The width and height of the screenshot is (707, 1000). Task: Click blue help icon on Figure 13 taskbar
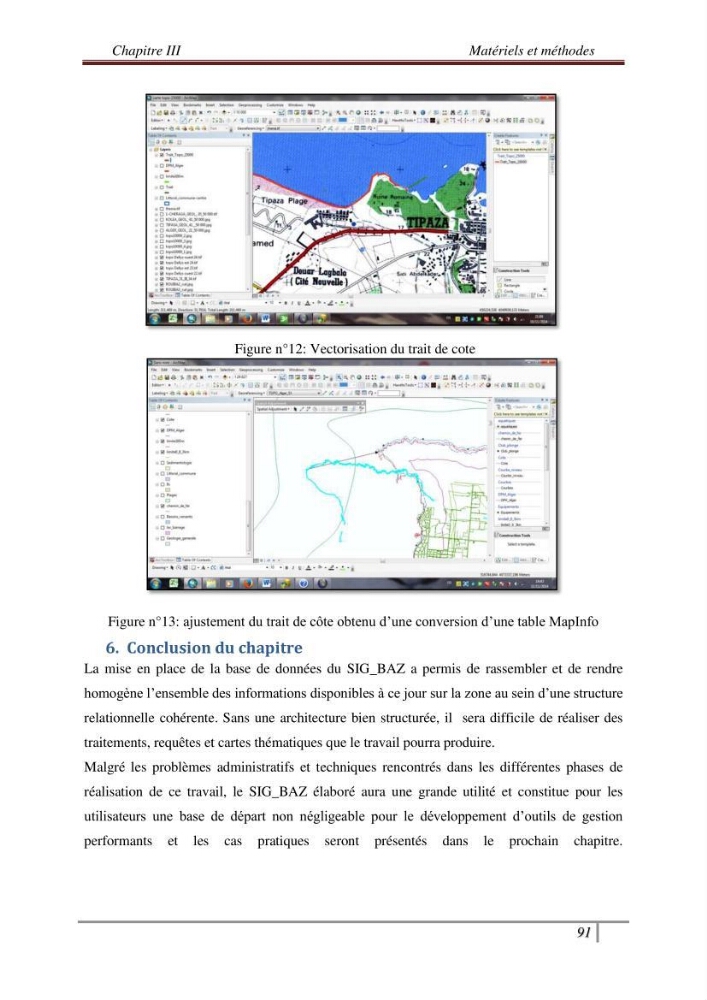[303, 584]
